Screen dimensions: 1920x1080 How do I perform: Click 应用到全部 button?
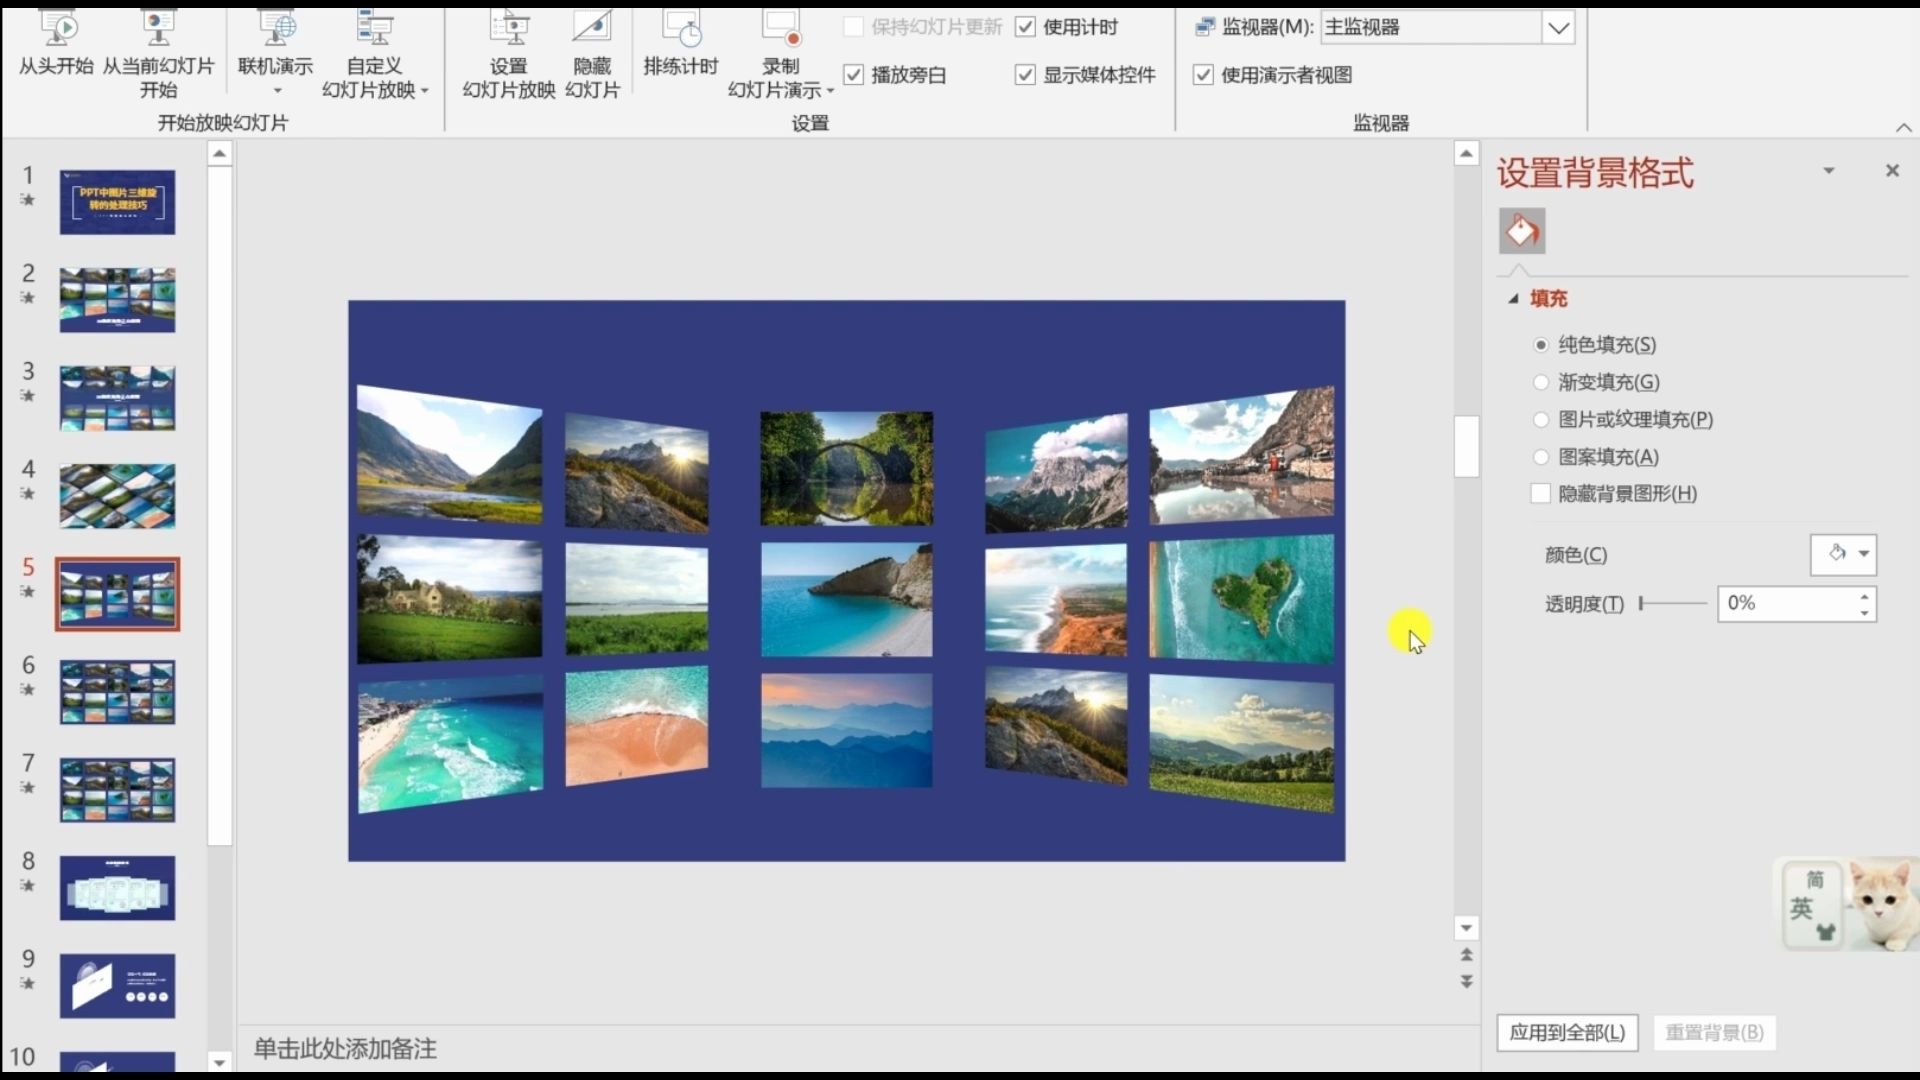1567,1033
